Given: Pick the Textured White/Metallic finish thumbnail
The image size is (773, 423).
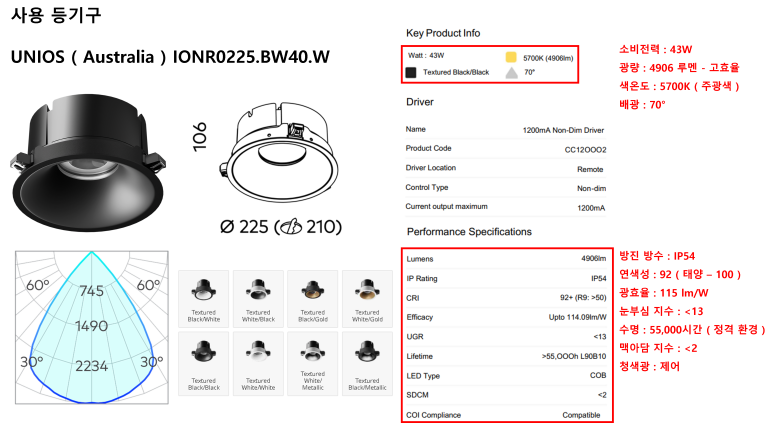Looking at the screenshot, I should coord(313,364).
